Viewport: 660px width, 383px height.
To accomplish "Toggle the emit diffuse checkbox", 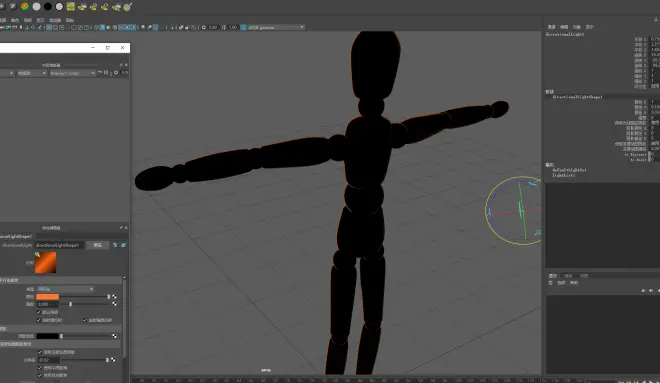I will (x=39, y=320).
